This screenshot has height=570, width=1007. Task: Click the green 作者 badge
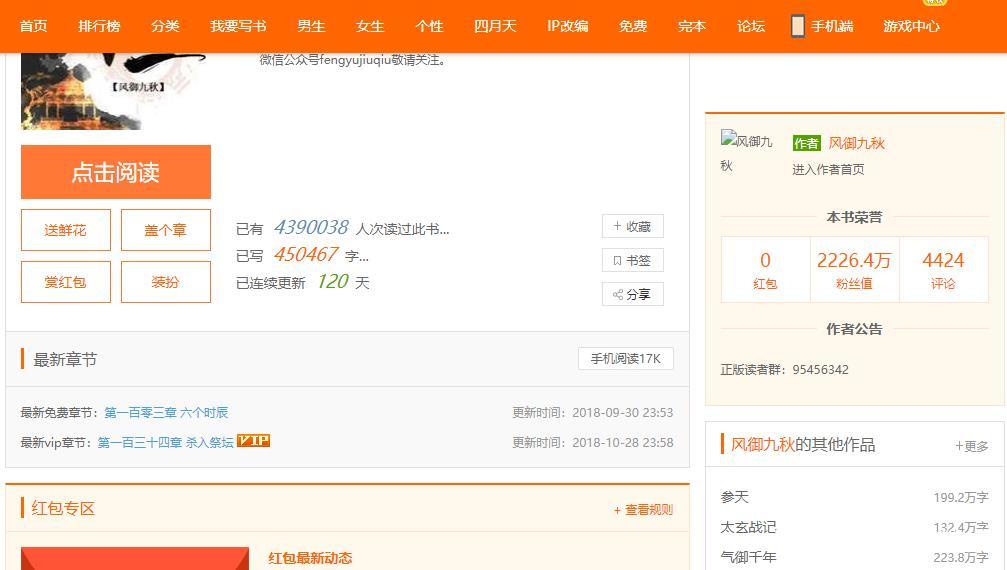click(x=806, y=143)
